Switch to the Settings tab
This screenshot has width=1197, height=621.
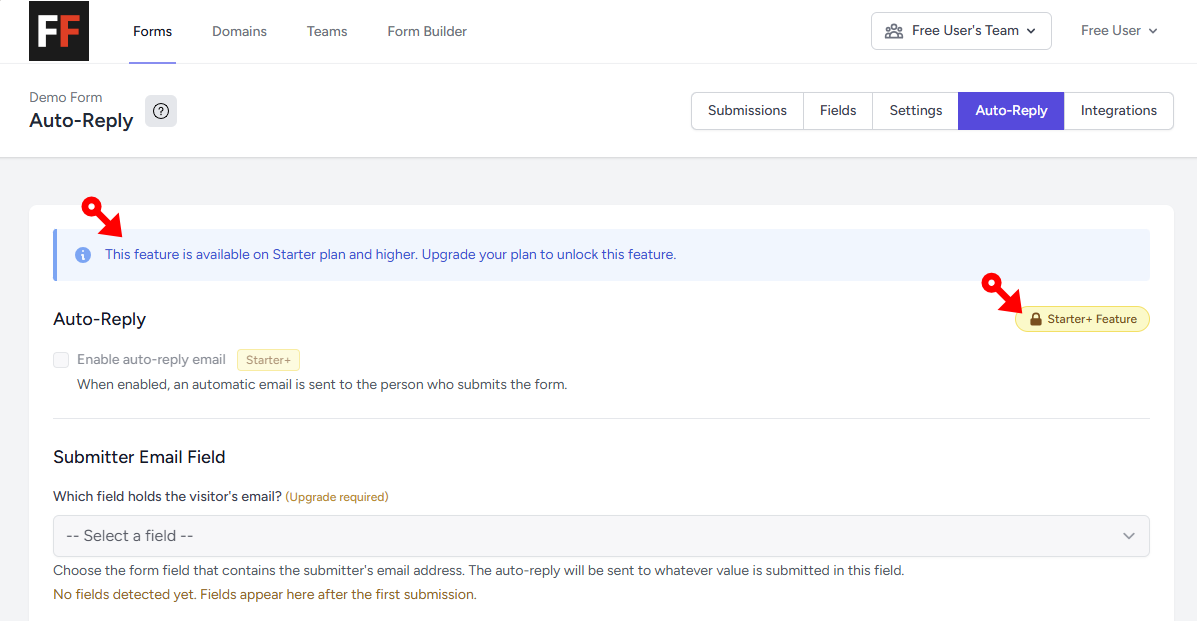coord(915,111)
